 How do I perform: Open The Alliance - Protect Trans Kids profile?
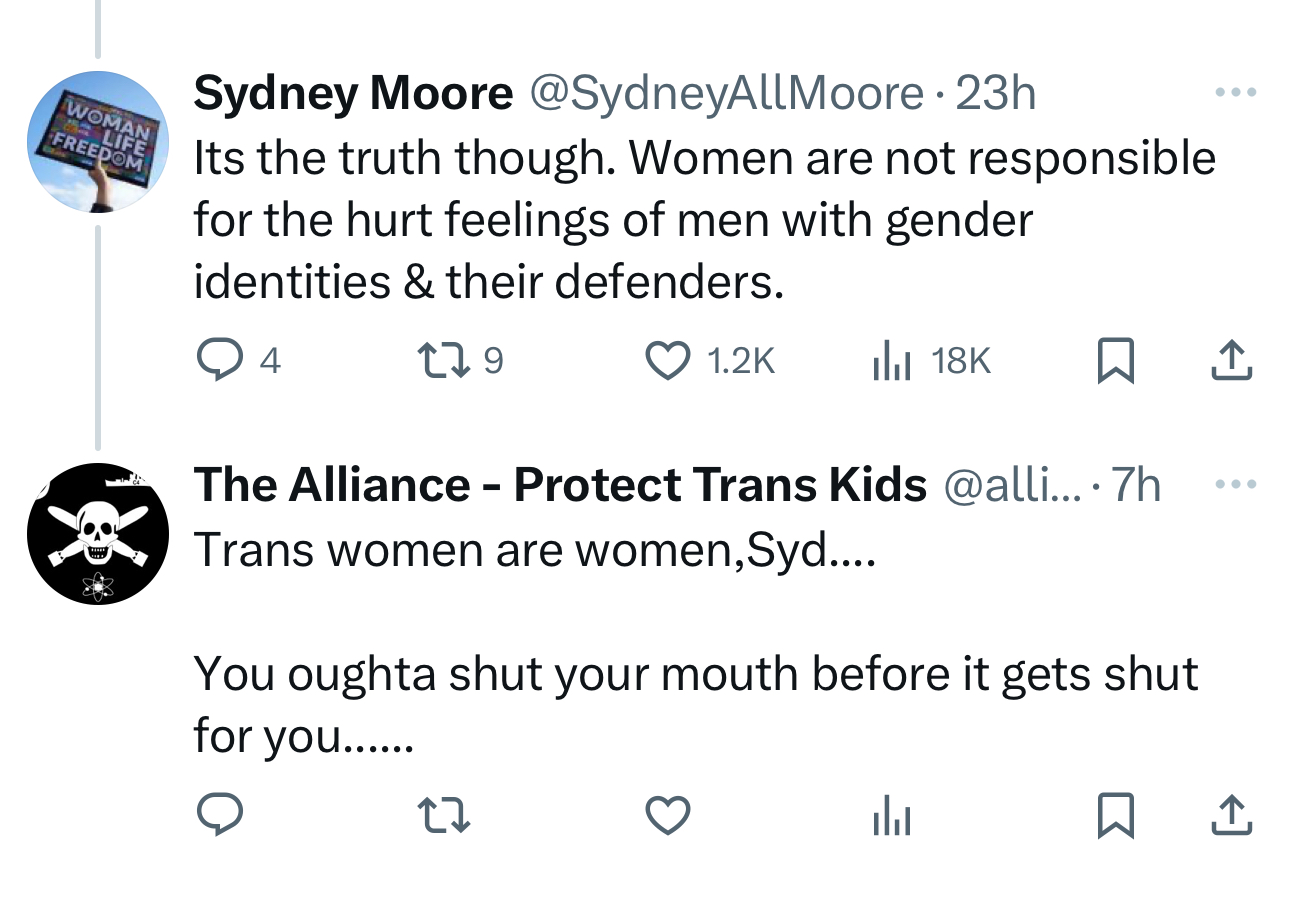(560, 485)
